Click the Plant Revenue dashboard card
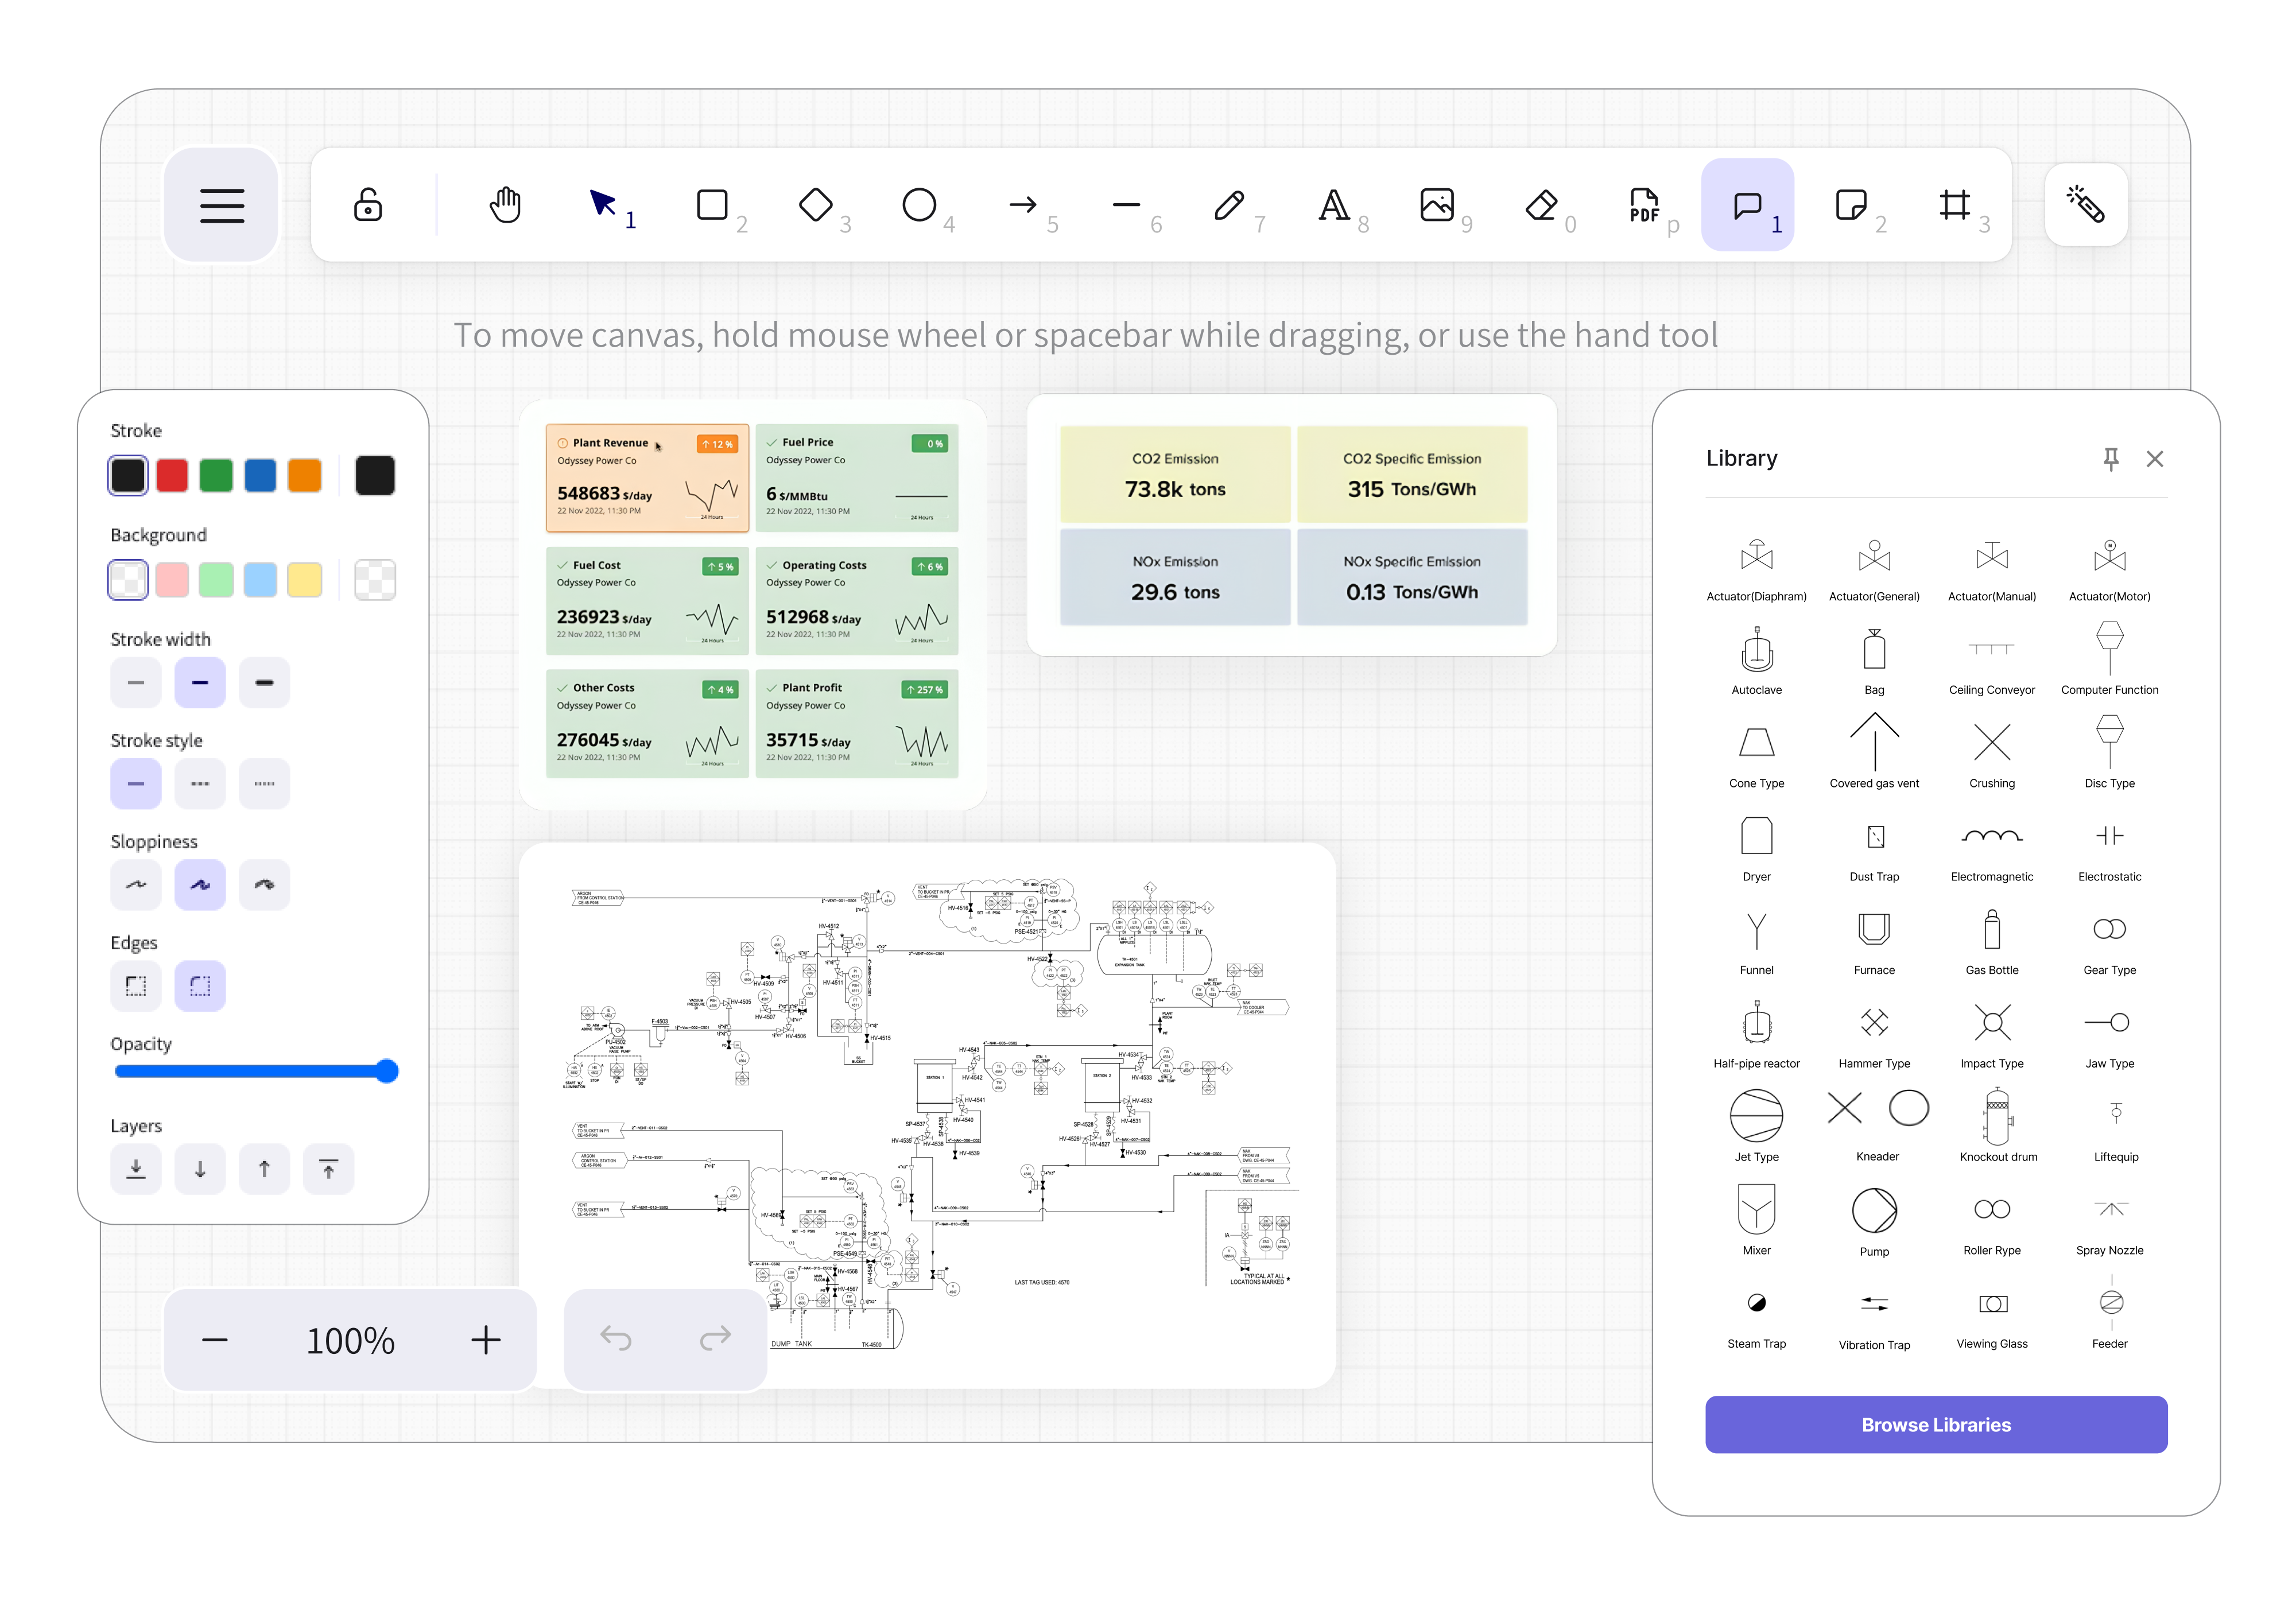The width and height of the screenshot is (2296, 1607). click(x=647, y=478)
